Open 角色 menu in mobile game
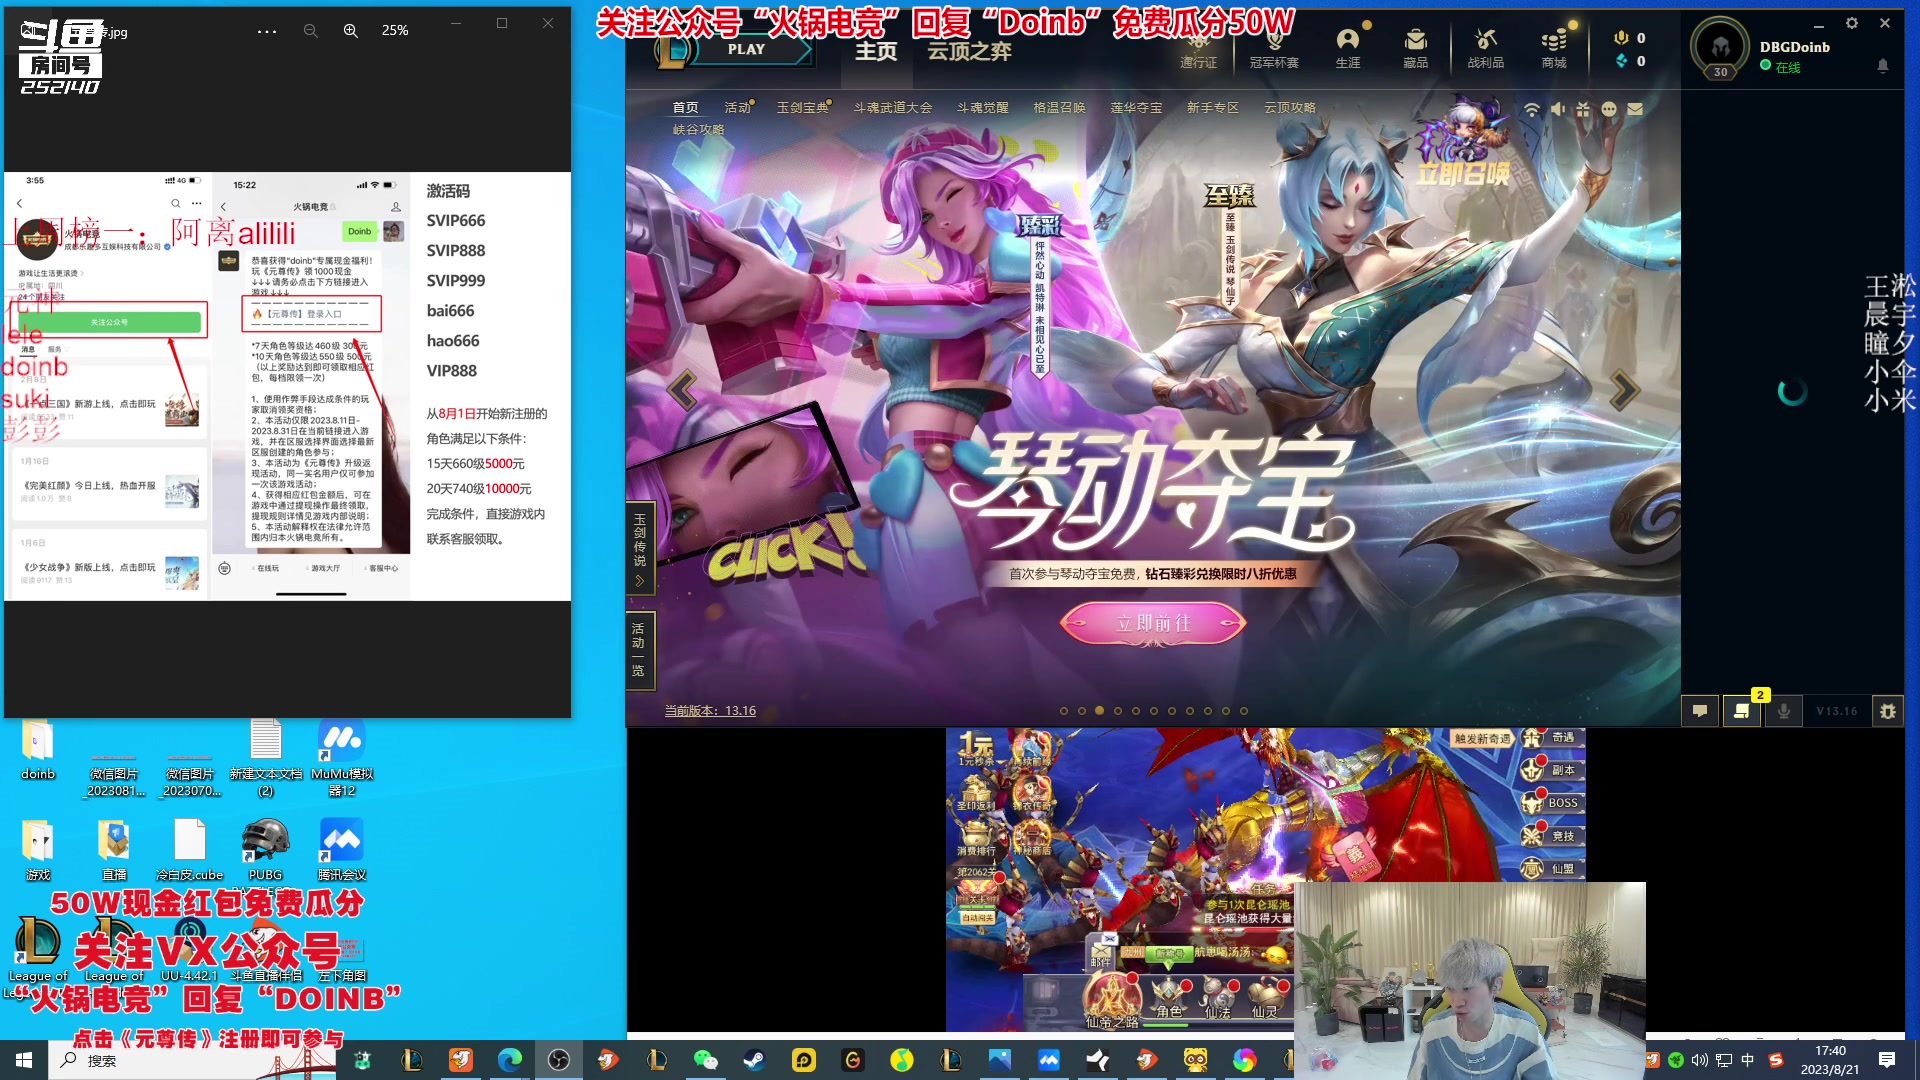The image size is (1920, 1080). coord(1168,998)
